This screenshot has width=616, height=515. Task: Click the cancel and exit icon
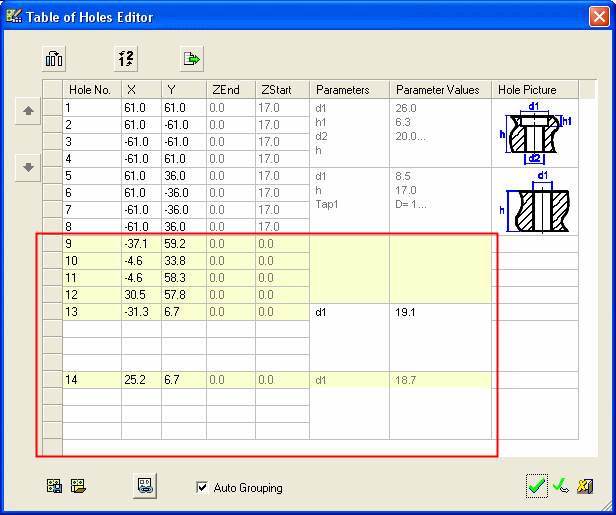586,486
